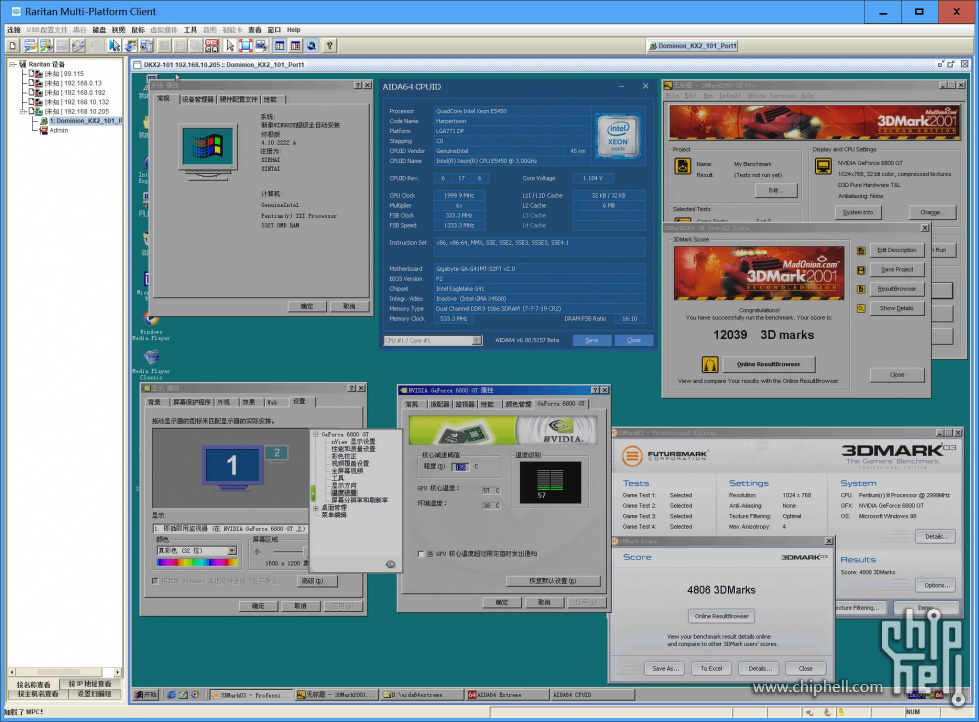Click the Start button in remote taskbar
The width and height of the screenshot is (979, 722).
point(147,695)
